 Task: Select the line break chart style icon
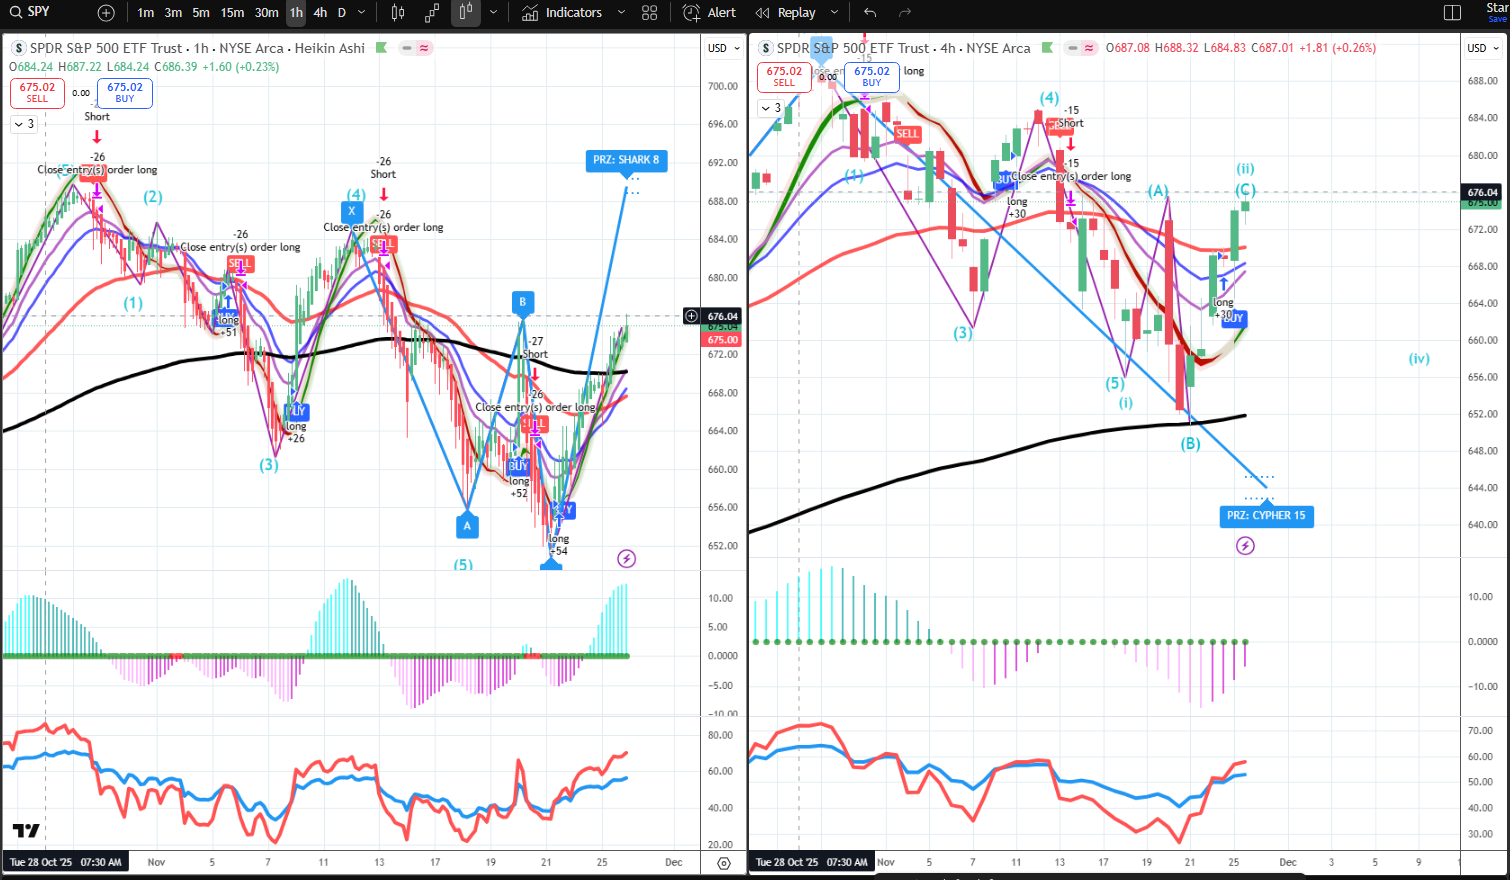tap(432, 13)
